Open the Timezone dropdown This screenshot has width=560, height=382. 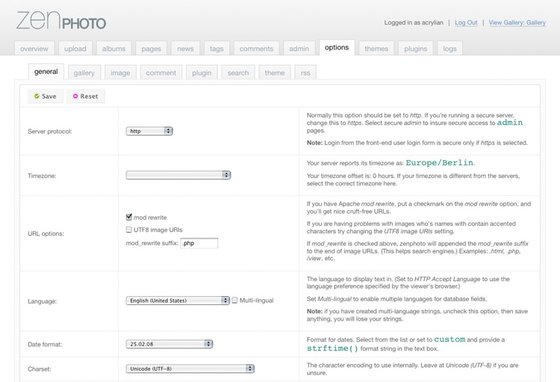178,175
